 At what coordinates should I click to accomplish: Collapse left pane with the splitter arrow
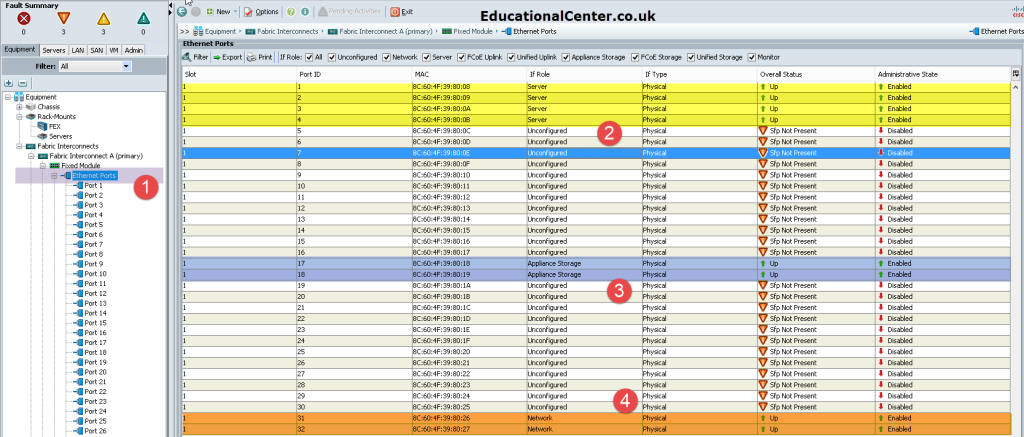[171, 5]
